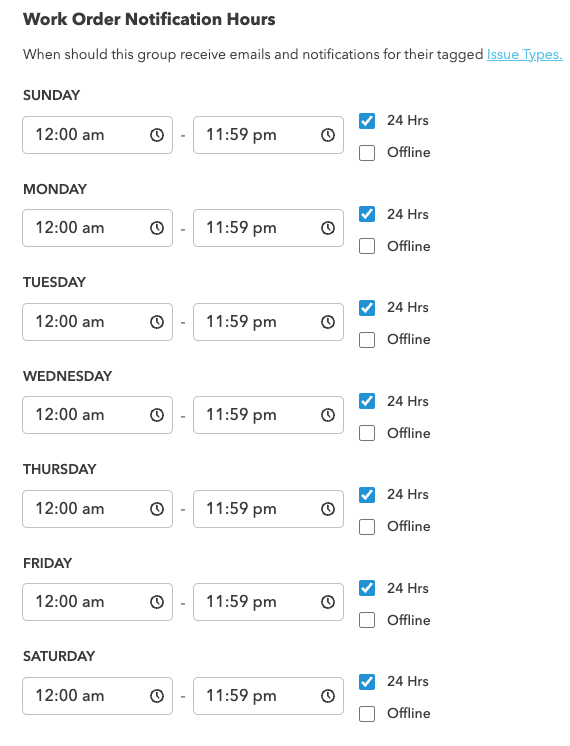Uncheck the 24 Hrs checkbox for Sunday

pos(367,121)
